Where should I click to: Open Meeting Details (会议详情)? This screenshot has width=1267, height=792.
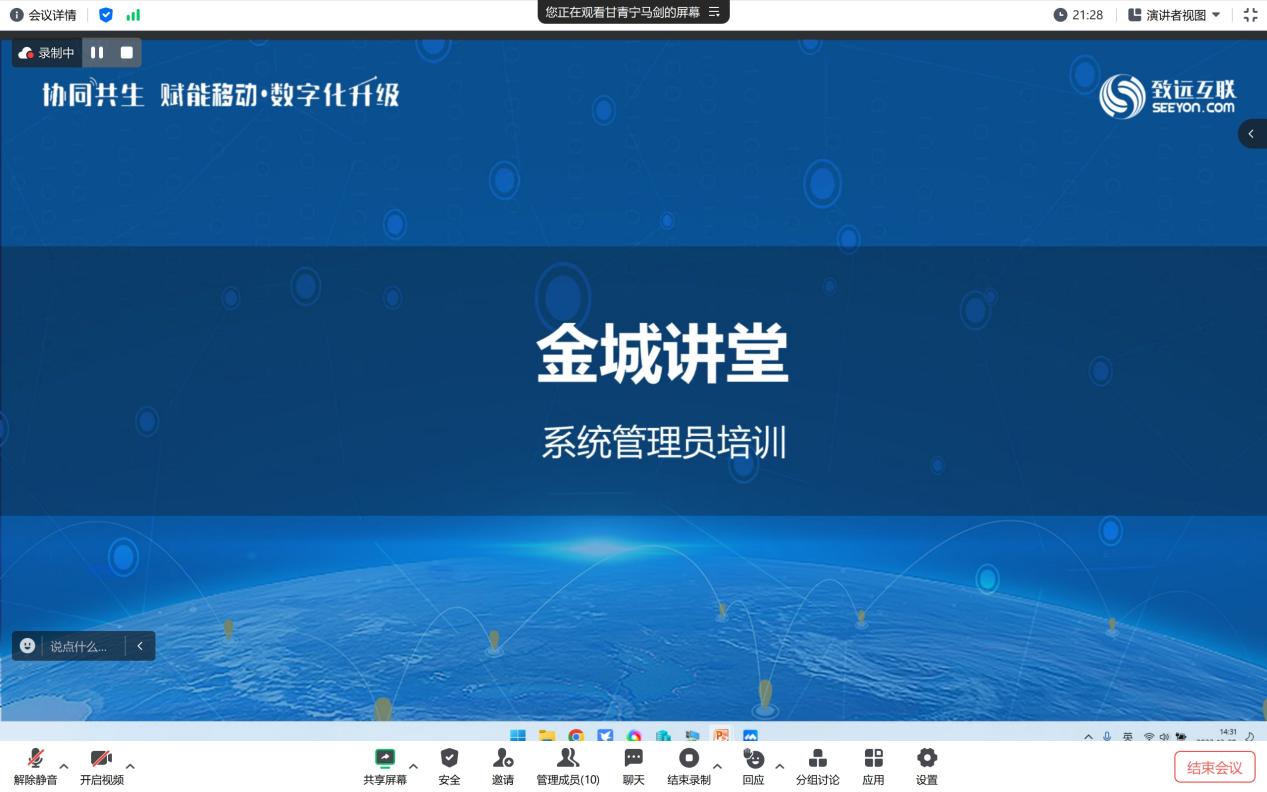coord(43,15)
